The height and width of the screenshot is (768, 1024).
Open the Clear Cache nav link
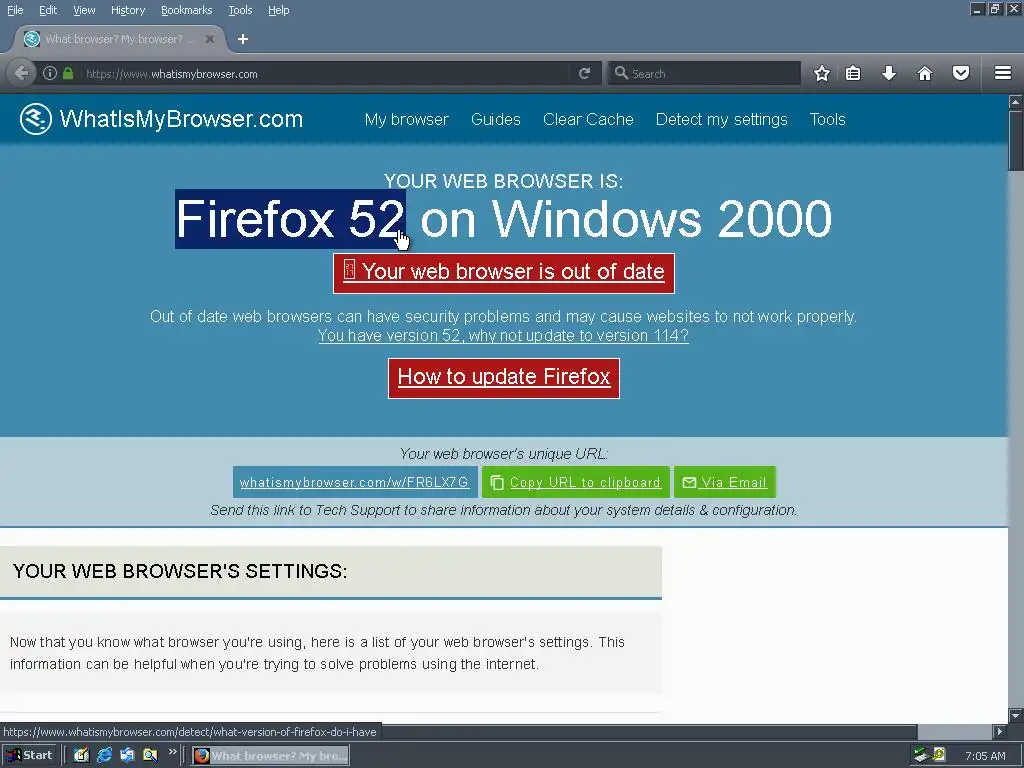click(x=588, y=120)
